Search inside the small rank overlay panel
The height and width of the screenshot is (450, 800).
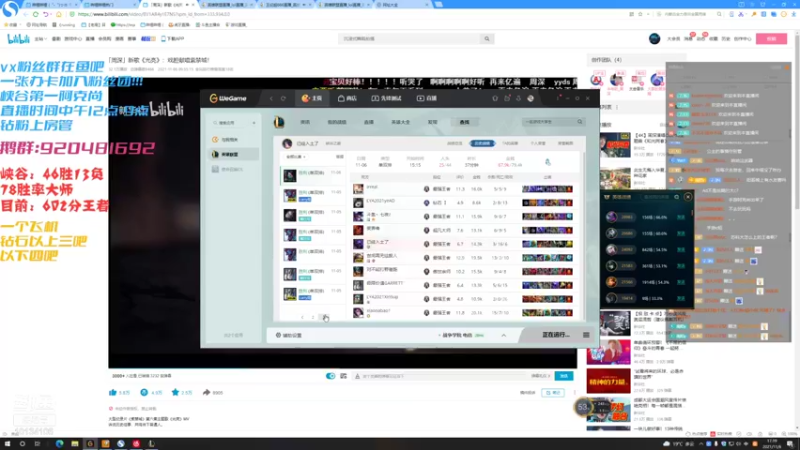click(659, 197)
